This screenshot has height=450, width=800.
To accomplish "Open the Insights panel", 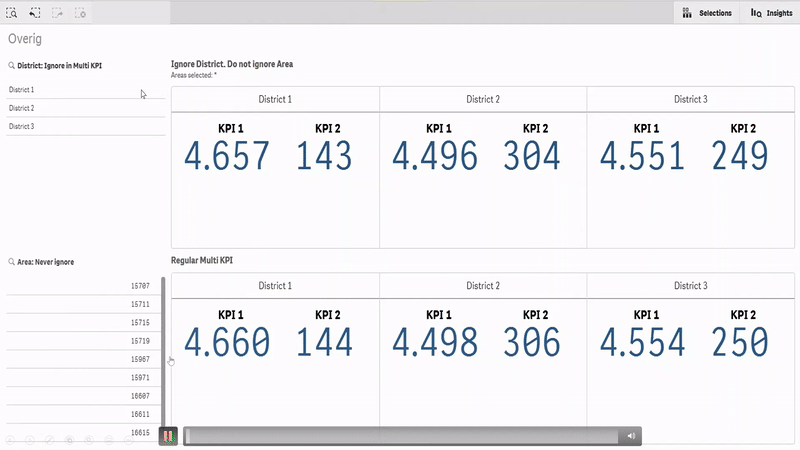I will 771,13.
